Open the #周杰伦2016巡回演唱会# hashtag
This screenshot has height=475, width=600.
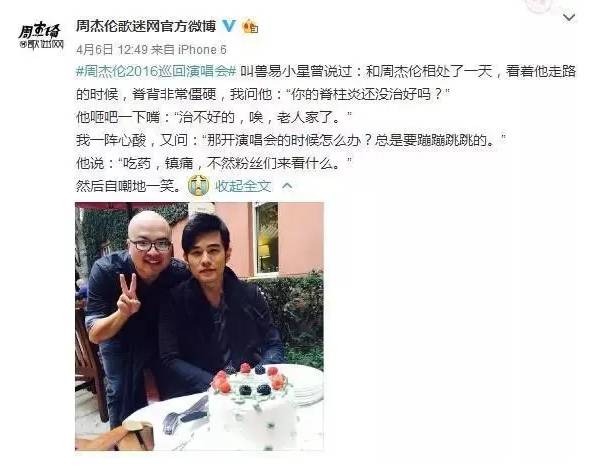pos(156,72)
